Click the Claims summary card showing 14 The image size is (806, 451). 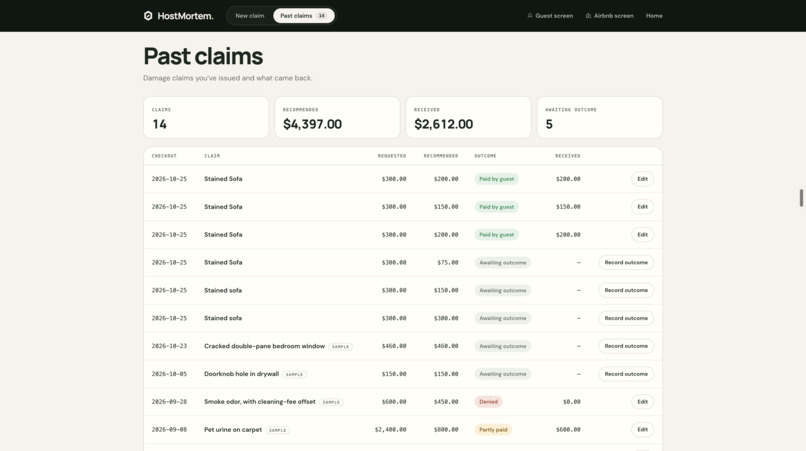206,117
